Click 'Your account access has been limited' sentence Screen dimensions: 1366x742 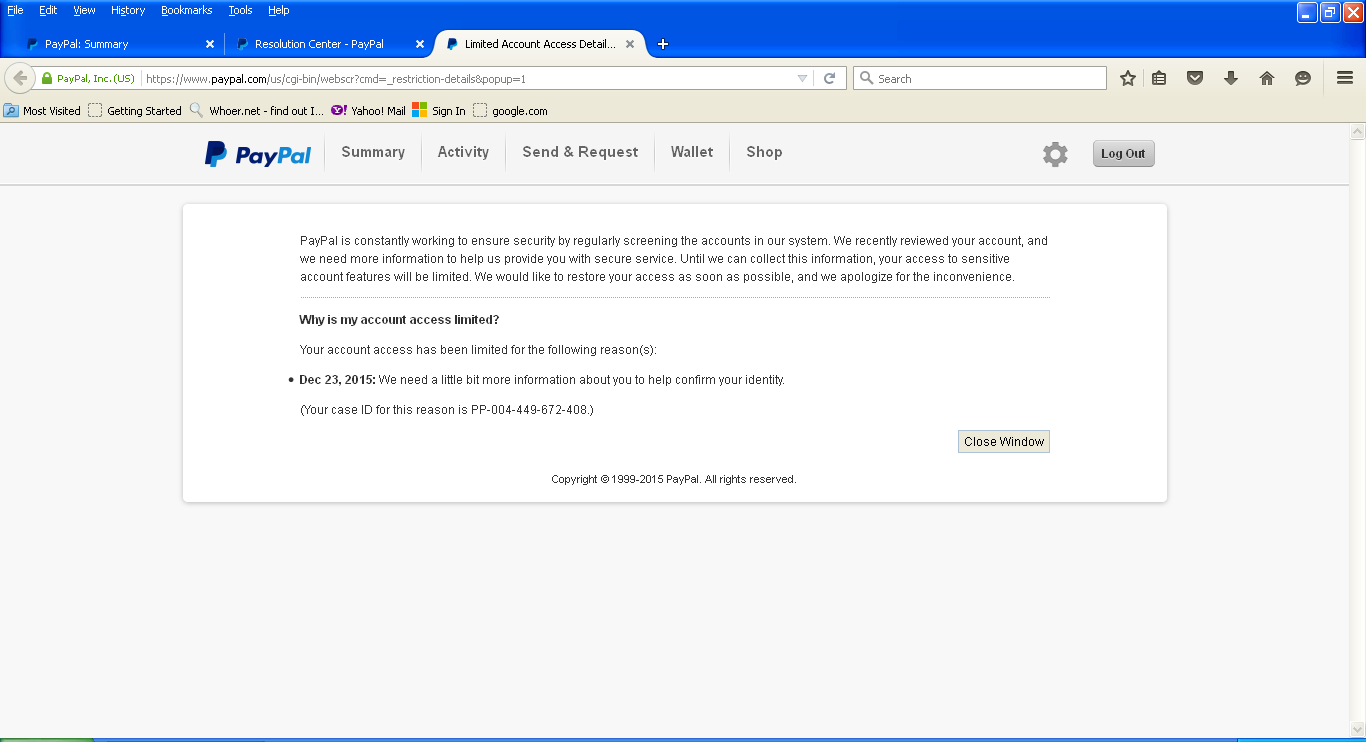coord(478,350)
